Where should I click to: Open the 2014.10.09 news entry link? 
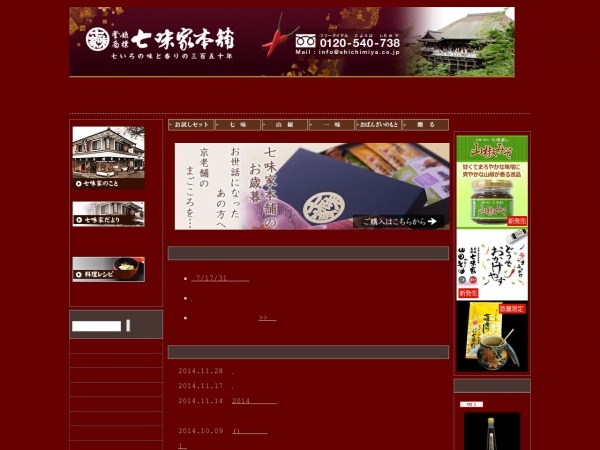(x=249, y=431)
